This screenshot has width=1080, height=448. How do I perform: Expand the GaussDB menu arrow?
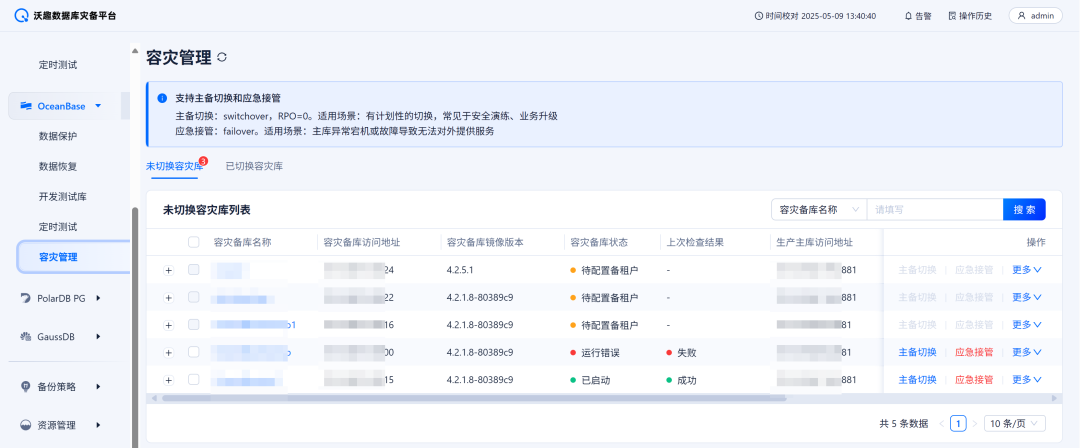coord(98,336)
